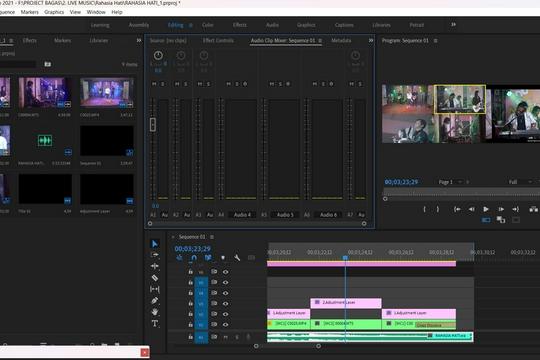The height and width of the screenshot is (360, 540).
Task: Open Page 1 dropdown in Program monitor
Action: 450,182
